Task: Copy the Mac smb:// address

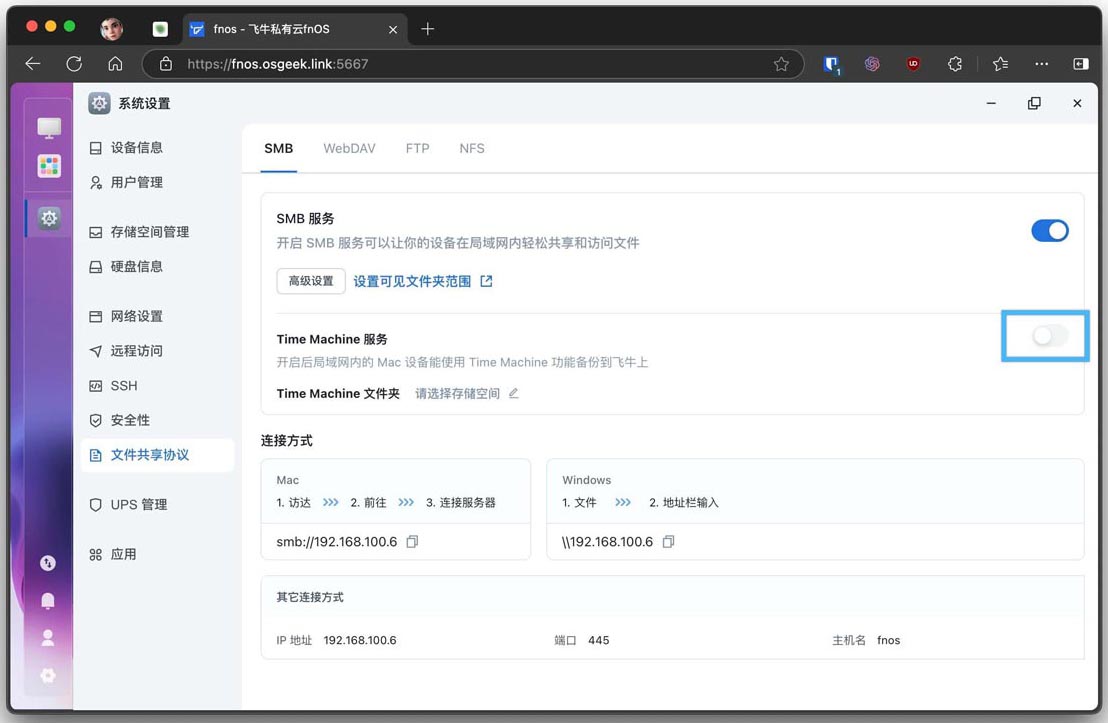Action: coord(412,542)
